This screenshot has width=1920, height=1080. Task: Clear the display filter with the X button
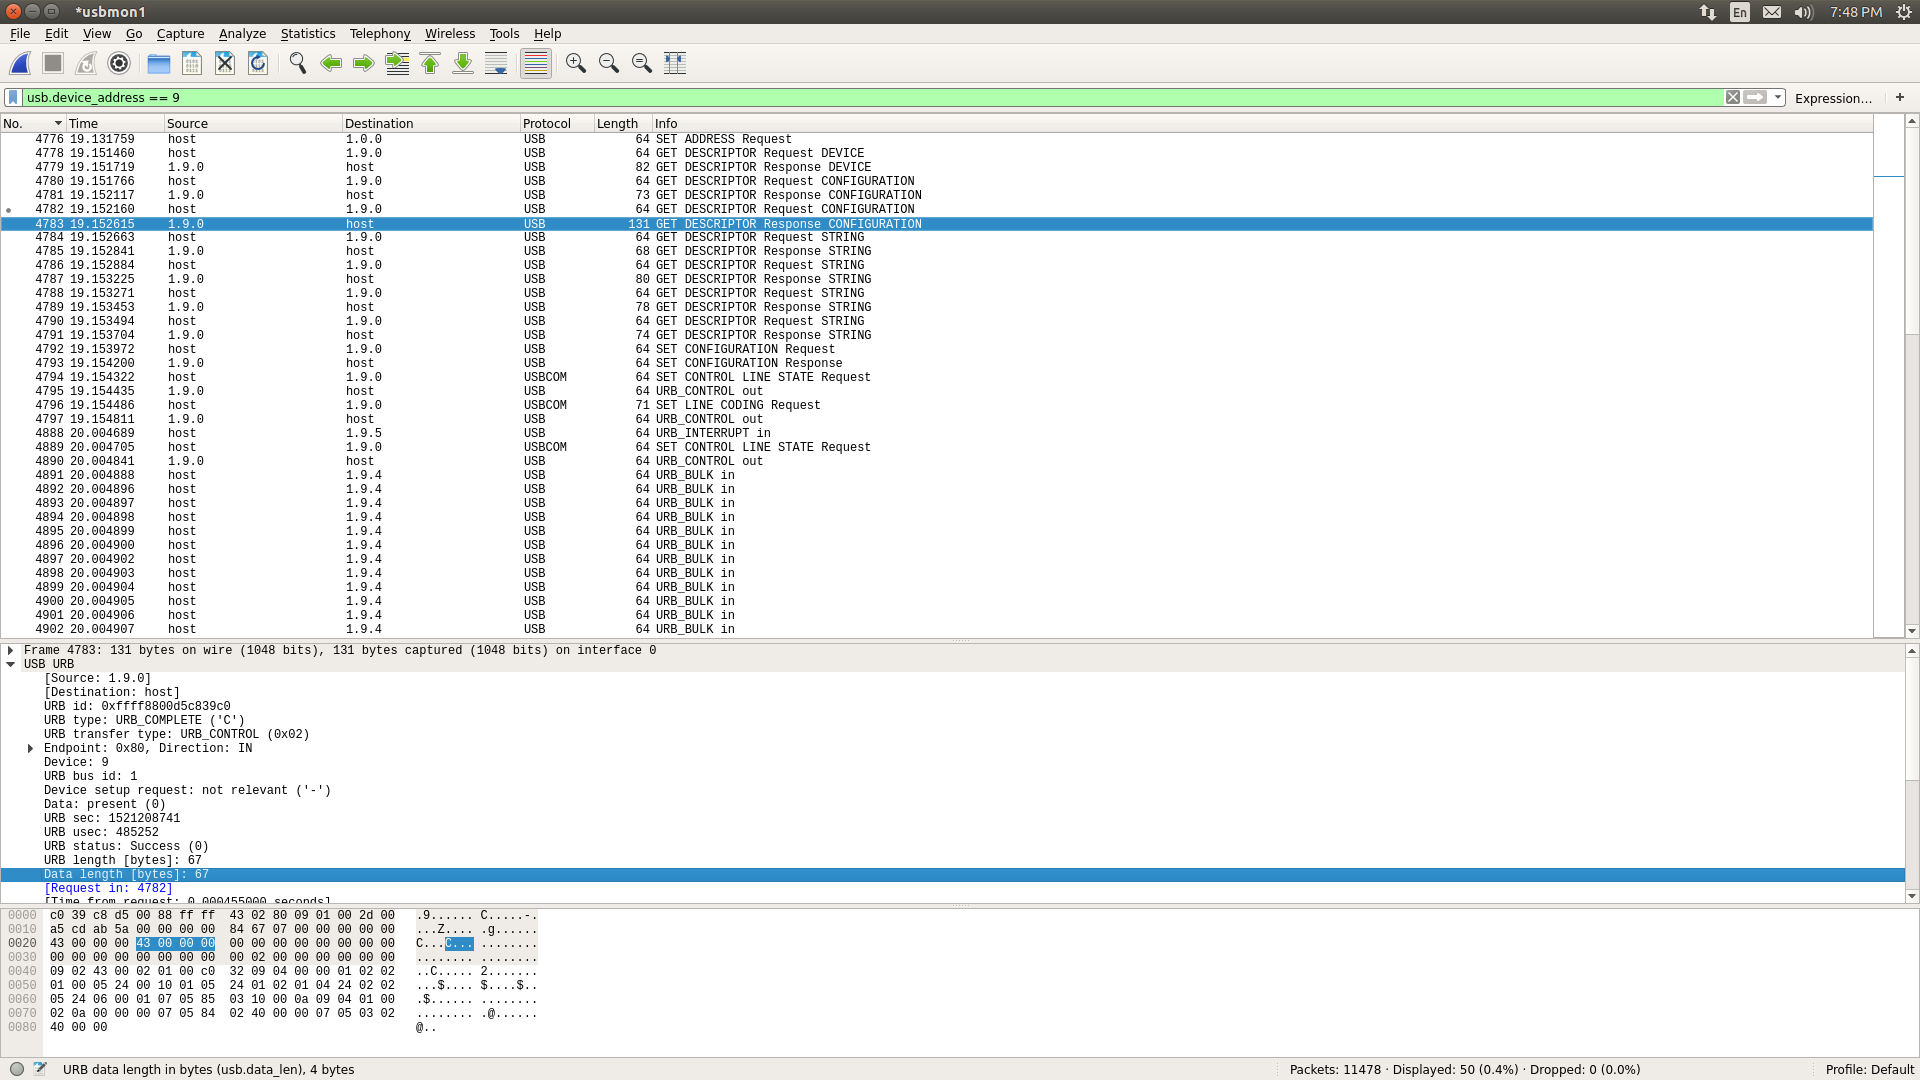click(1733, 97)
